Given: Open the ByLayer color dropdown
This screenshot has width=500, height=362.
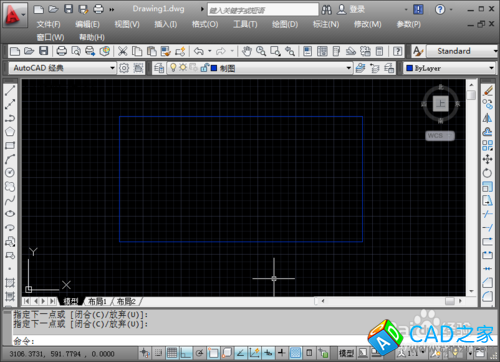Looking at the screenshot, I should click(449, 68).
